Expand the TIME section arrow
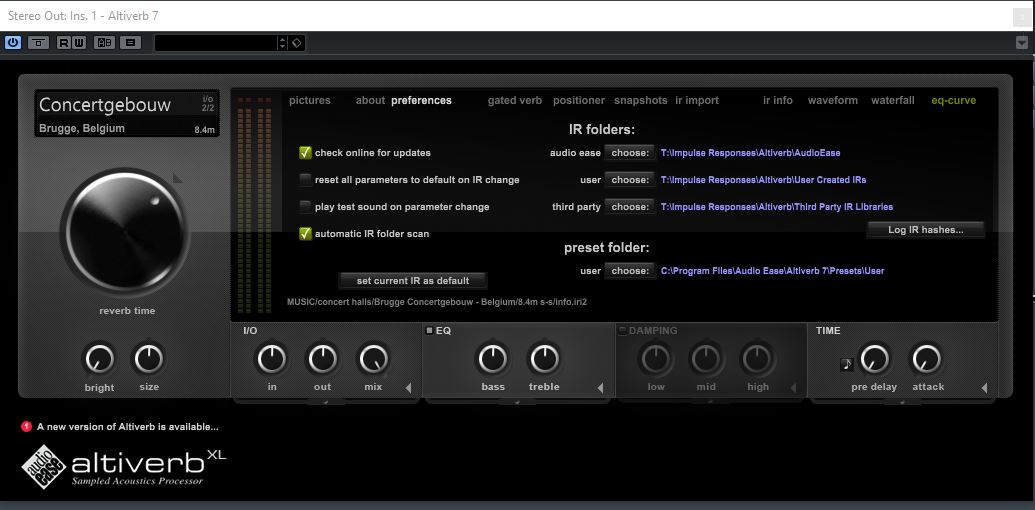 coord(984,388)
